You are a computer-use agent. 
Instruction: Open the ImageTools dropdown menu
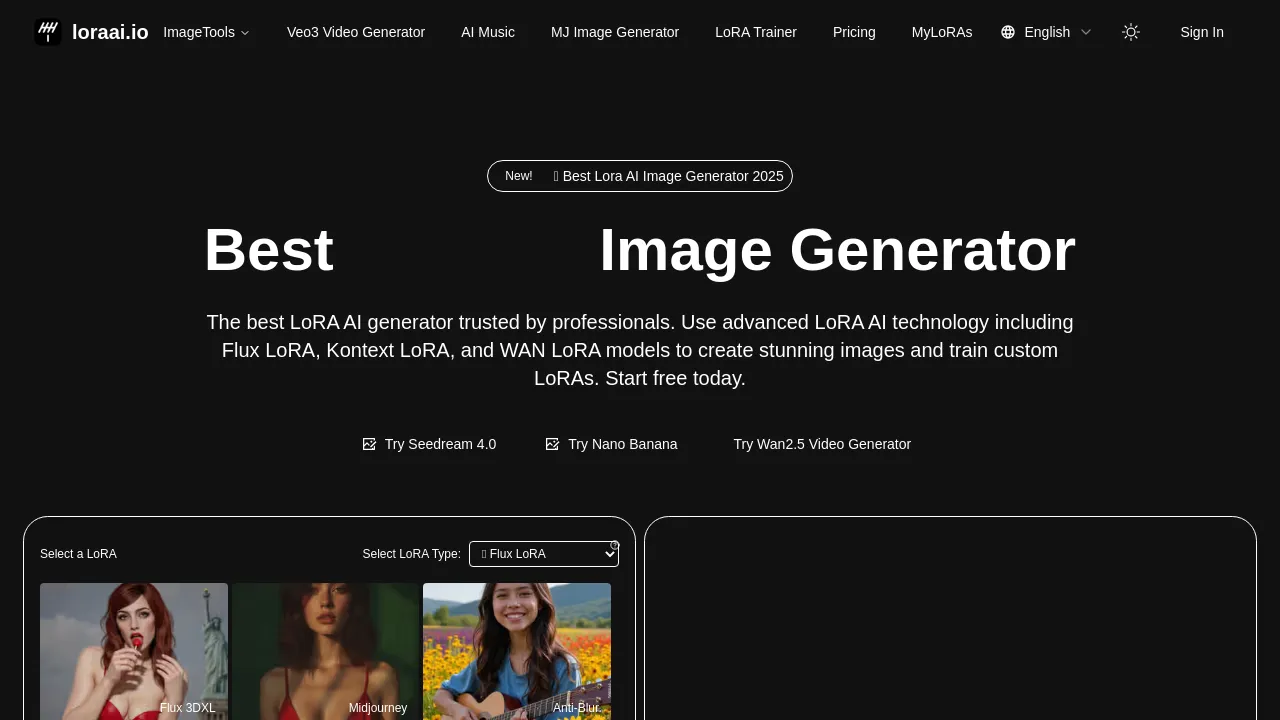coord(207,32)
